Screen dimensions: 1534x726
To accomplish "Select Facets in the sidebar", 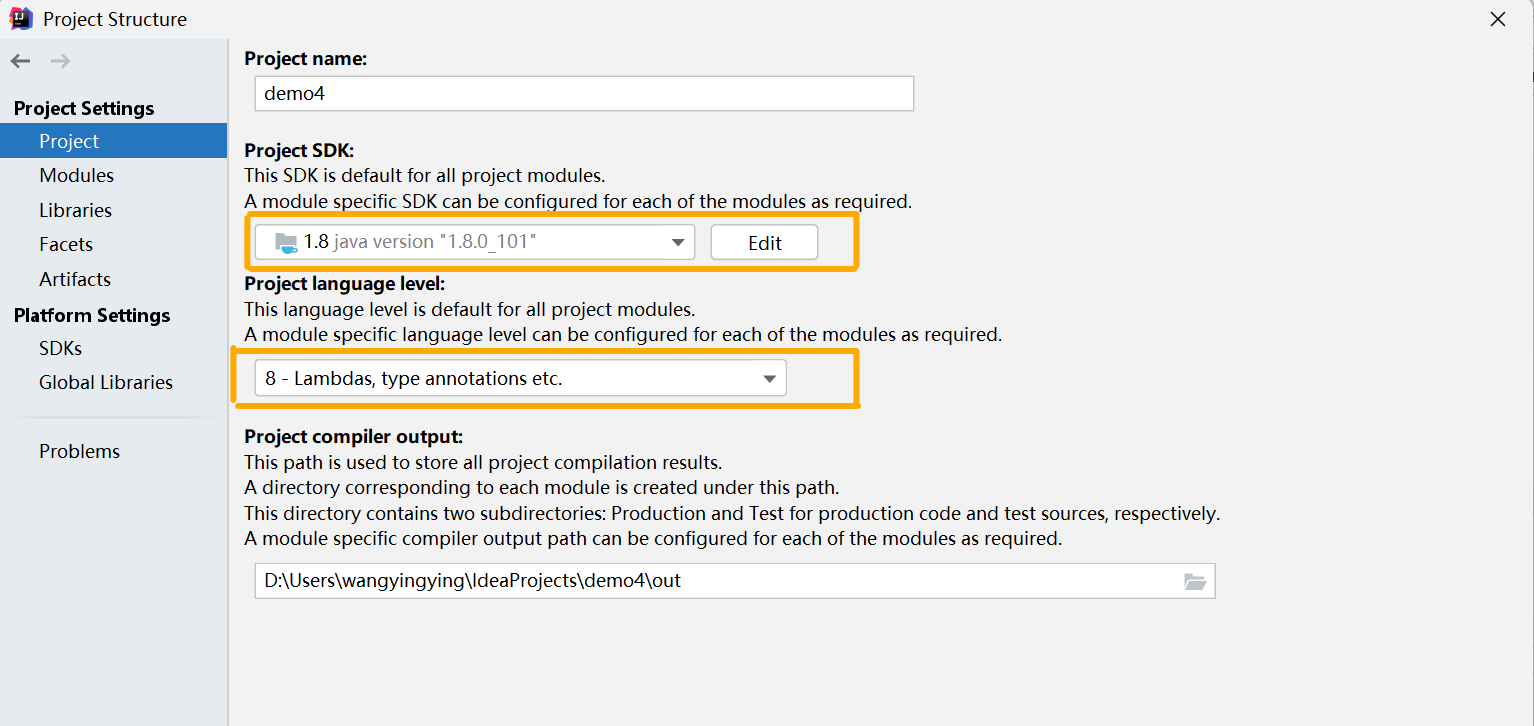I will 66,244.
